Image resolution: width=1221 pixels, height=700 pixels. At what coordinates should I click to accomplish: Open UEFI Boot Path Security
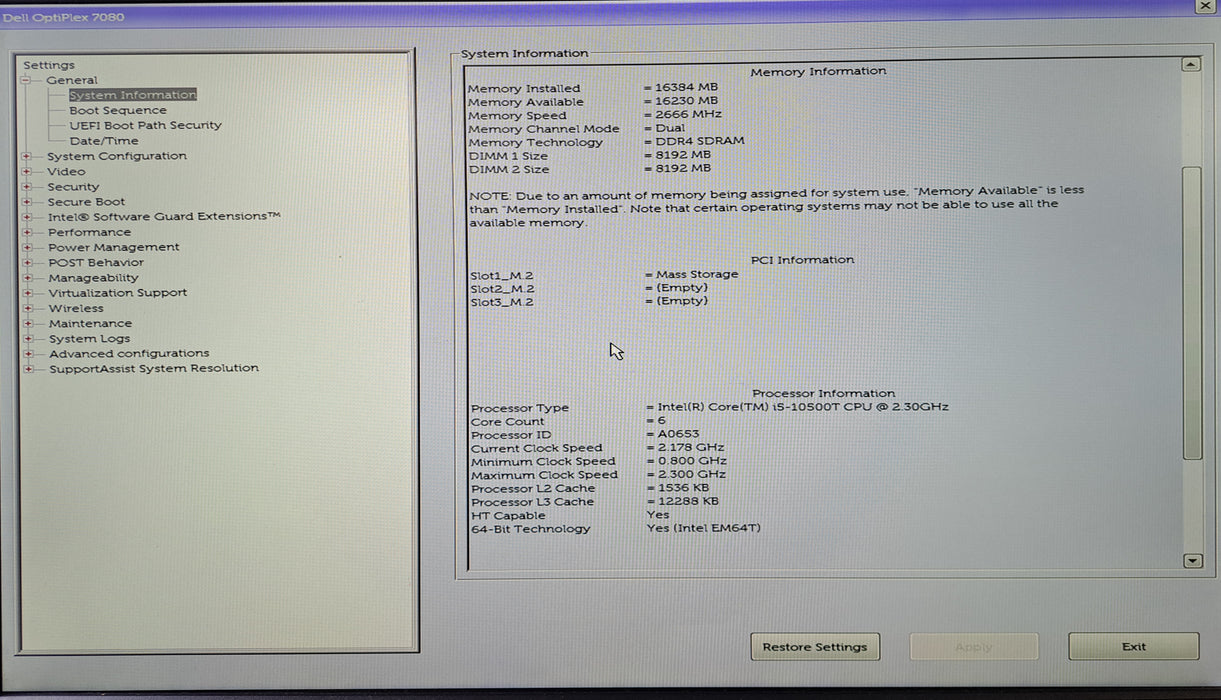click(x=145, y=125)
